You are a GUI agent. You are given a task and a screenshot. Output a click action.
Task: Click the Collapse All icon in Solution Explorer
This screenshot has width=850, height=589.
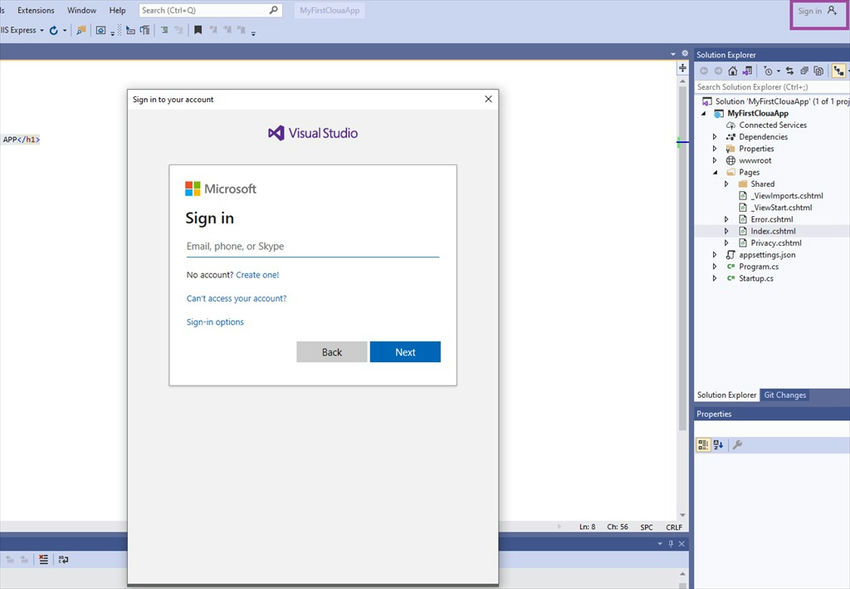click(817, 70)
